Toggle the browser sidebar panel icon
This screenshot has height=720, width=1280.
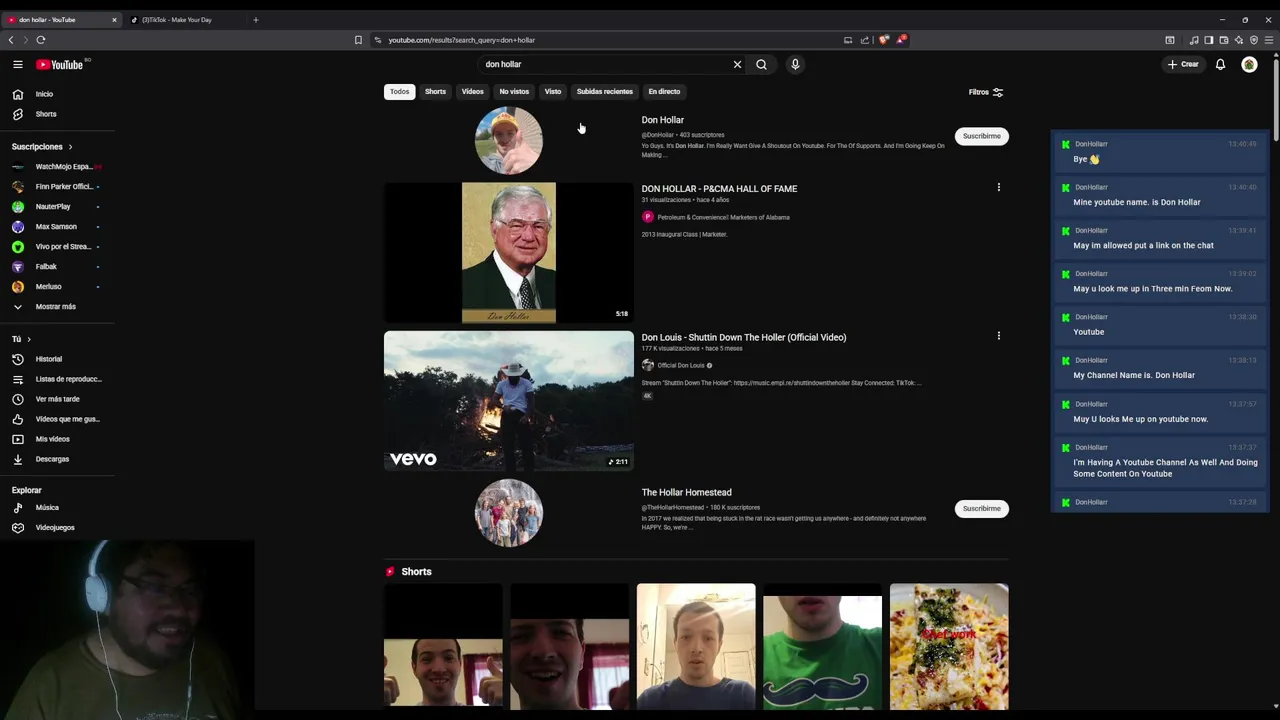(1208, 40)
